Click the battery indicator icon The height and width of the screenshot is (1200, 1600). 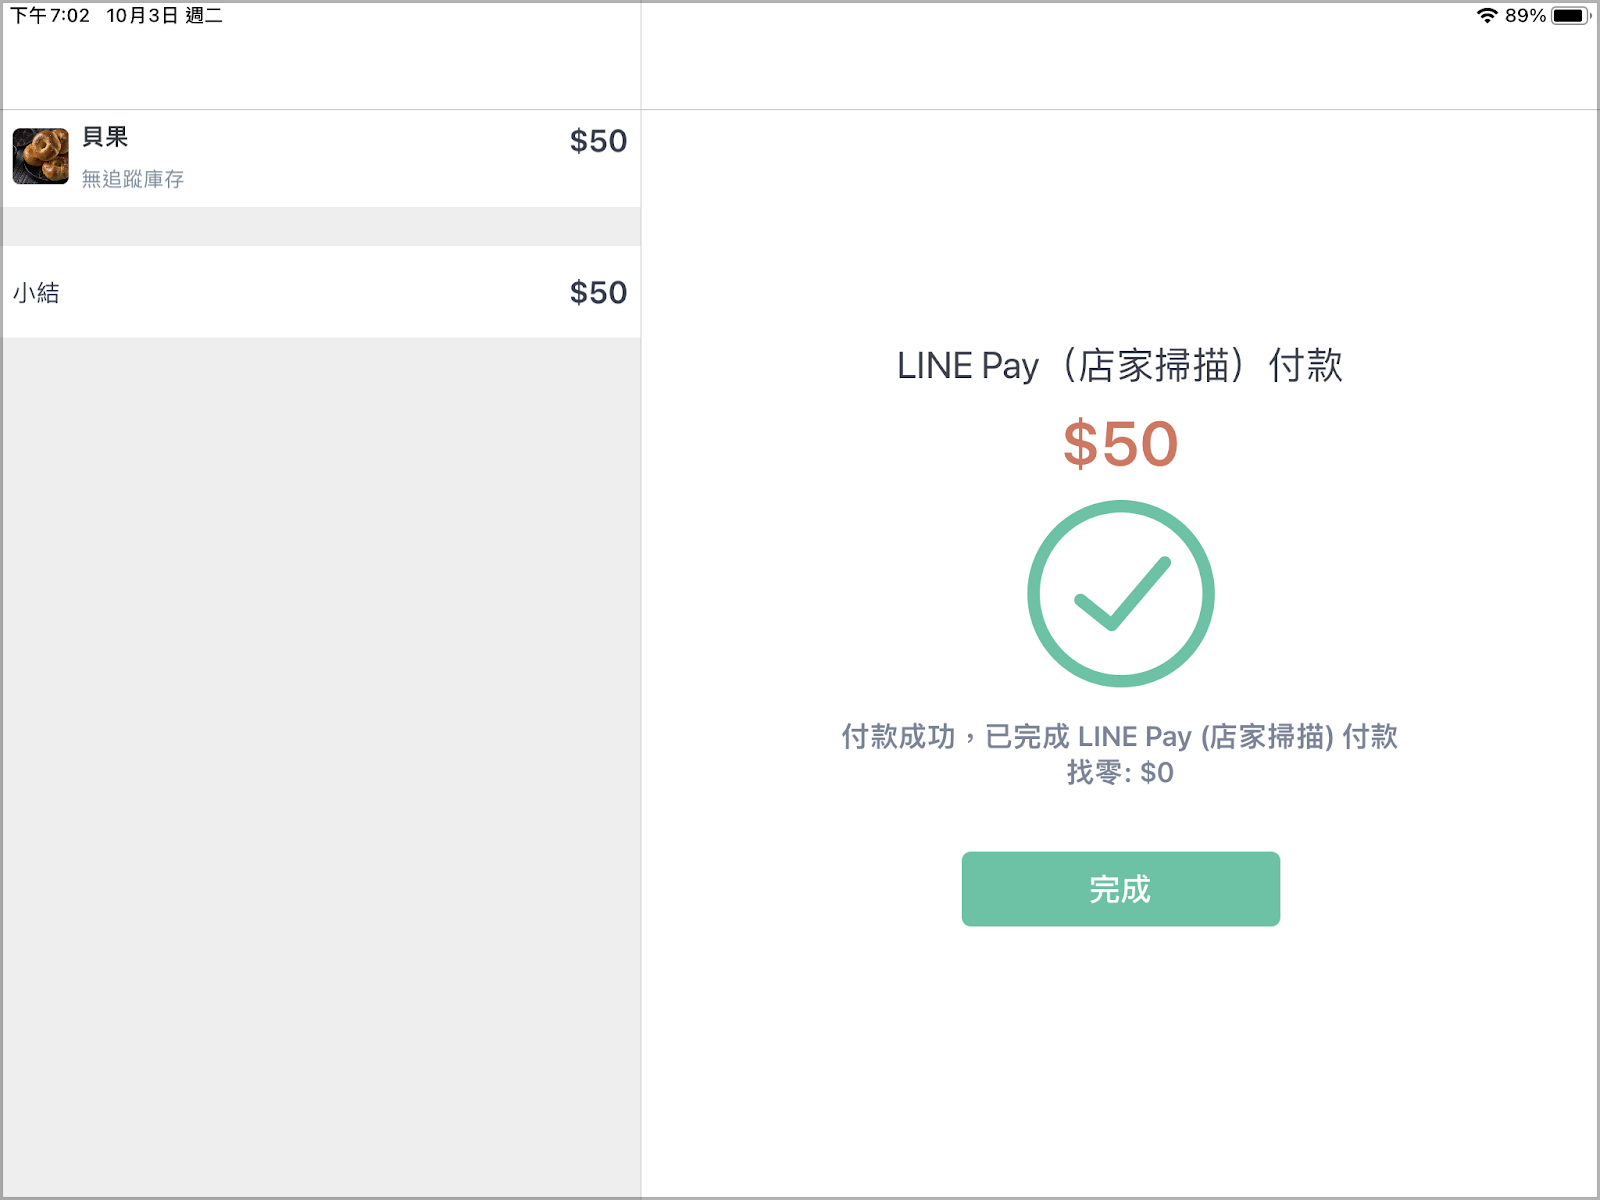(x=1571, y=15)
